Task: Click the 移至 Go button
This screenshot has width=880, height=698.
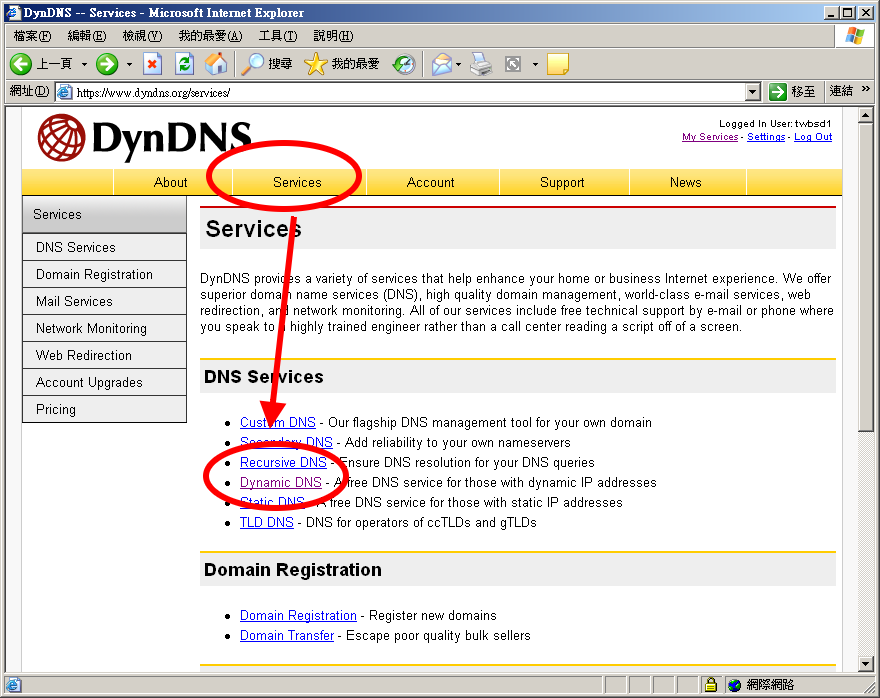Action: (x=793, y=92)
